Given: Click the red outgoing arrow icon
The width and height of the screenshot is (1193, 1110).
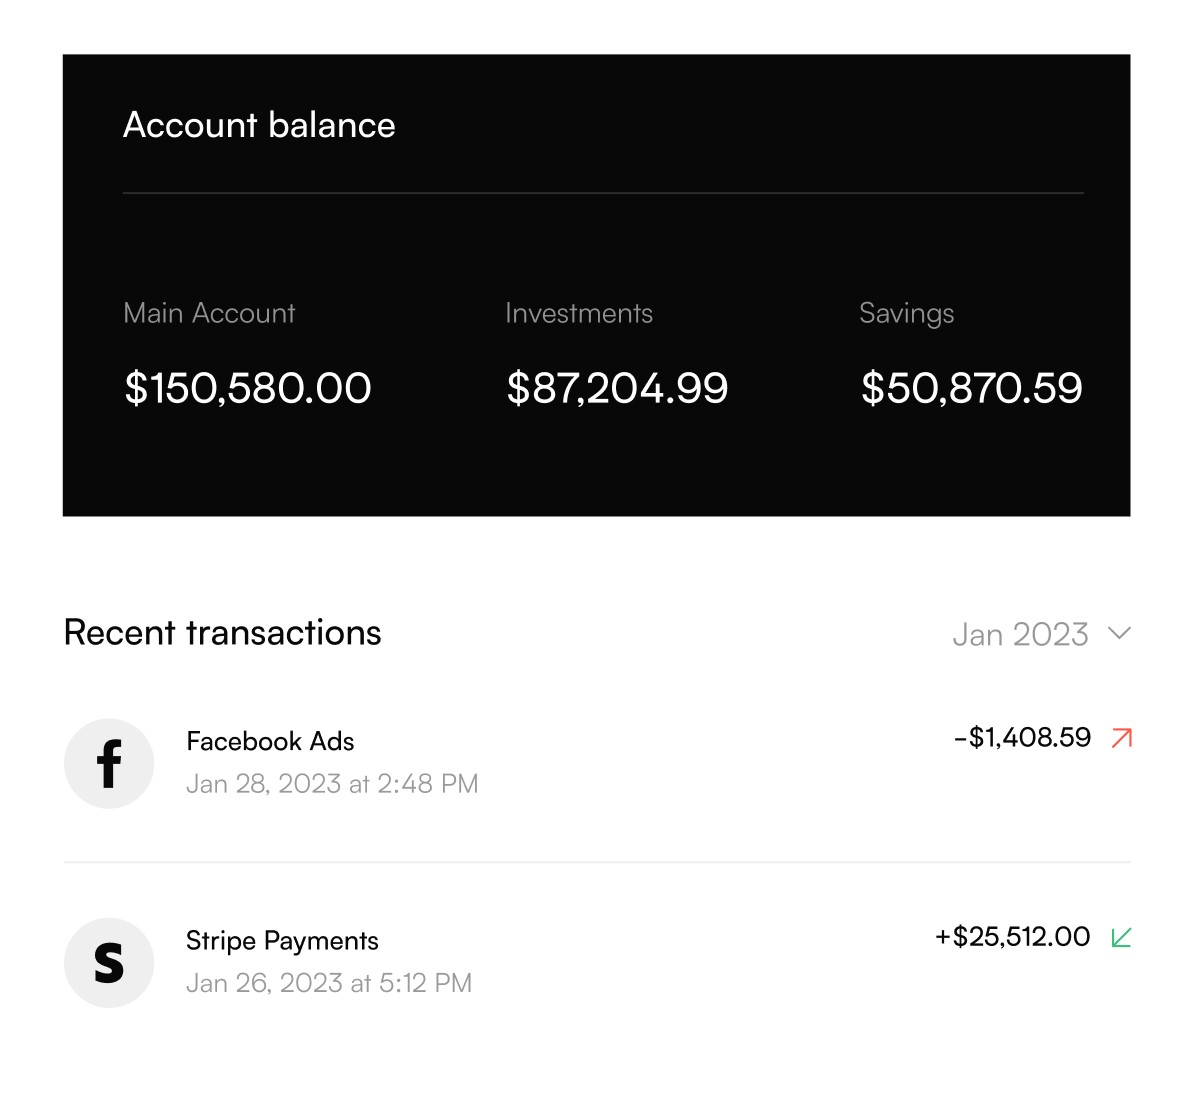Looking at the screenshot, I should [x=1121, y=738].
